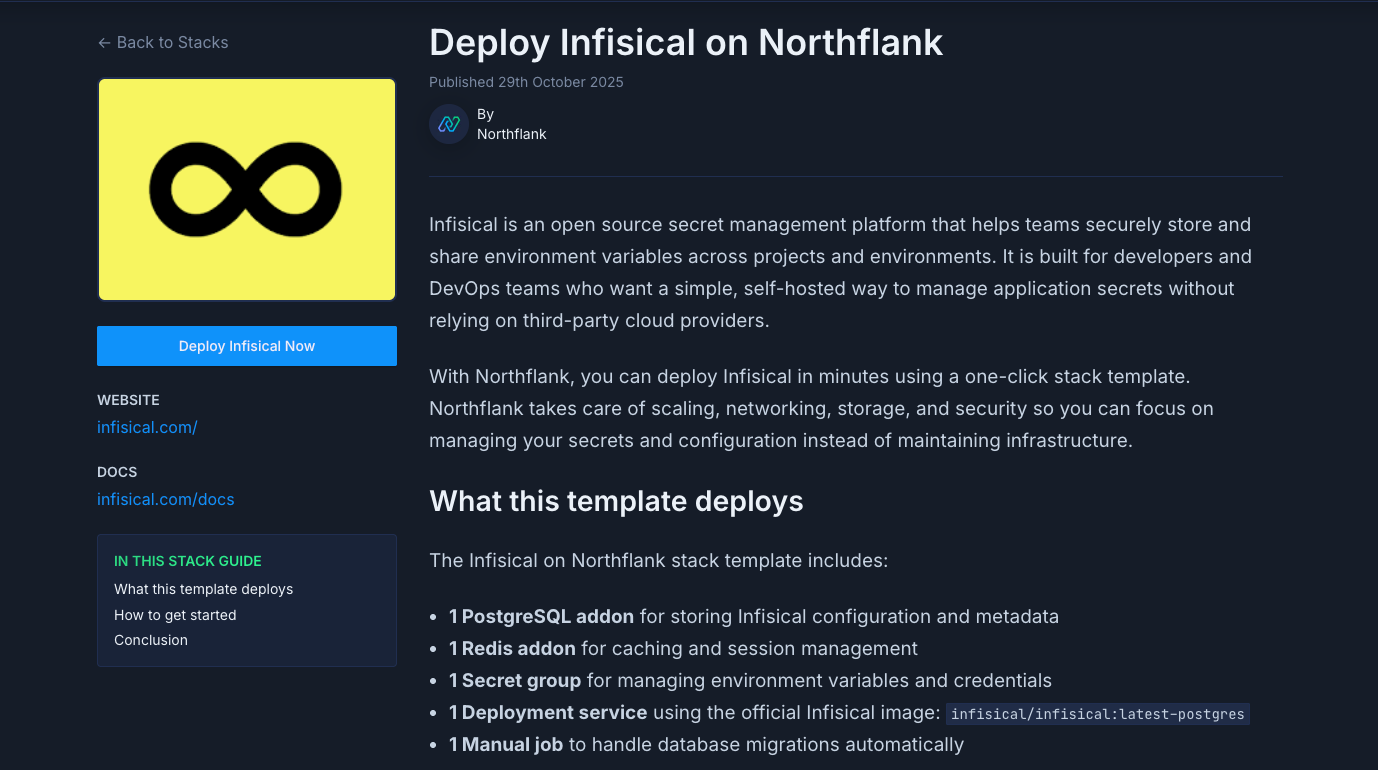This screenshot has height=770, width=1378.
Task: Click the bold 1 Redis addon text
Action: click(x=512, y=649)
